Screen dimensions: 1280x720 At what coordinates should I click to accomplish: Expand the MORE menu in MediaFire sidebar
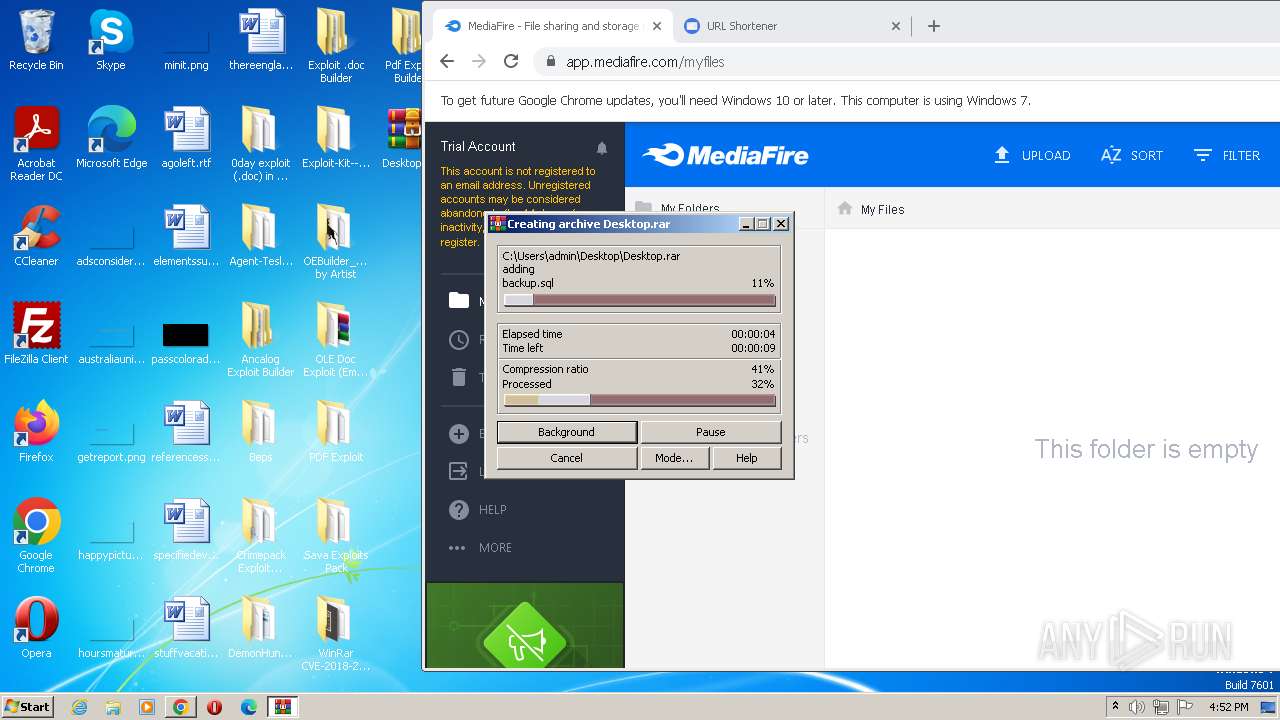pos(480,548)
